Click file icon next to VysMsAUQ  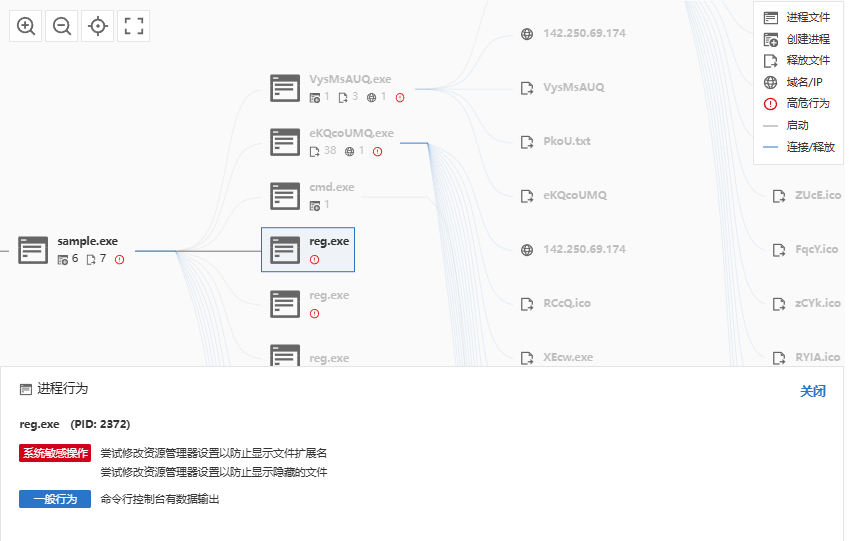click(x=527, y=88)
